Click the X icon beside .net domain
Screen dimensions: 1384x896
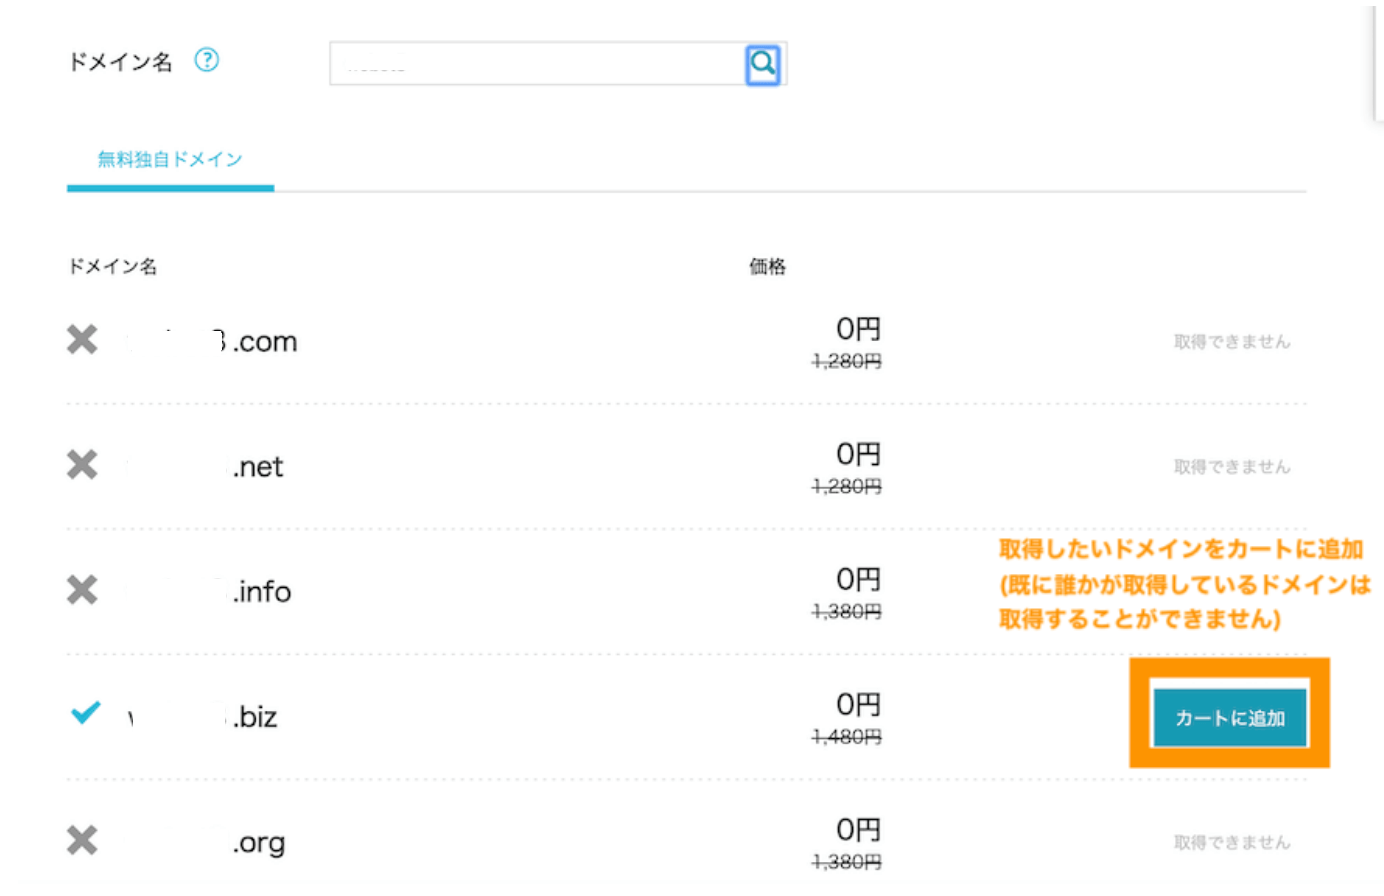(82, 465)
